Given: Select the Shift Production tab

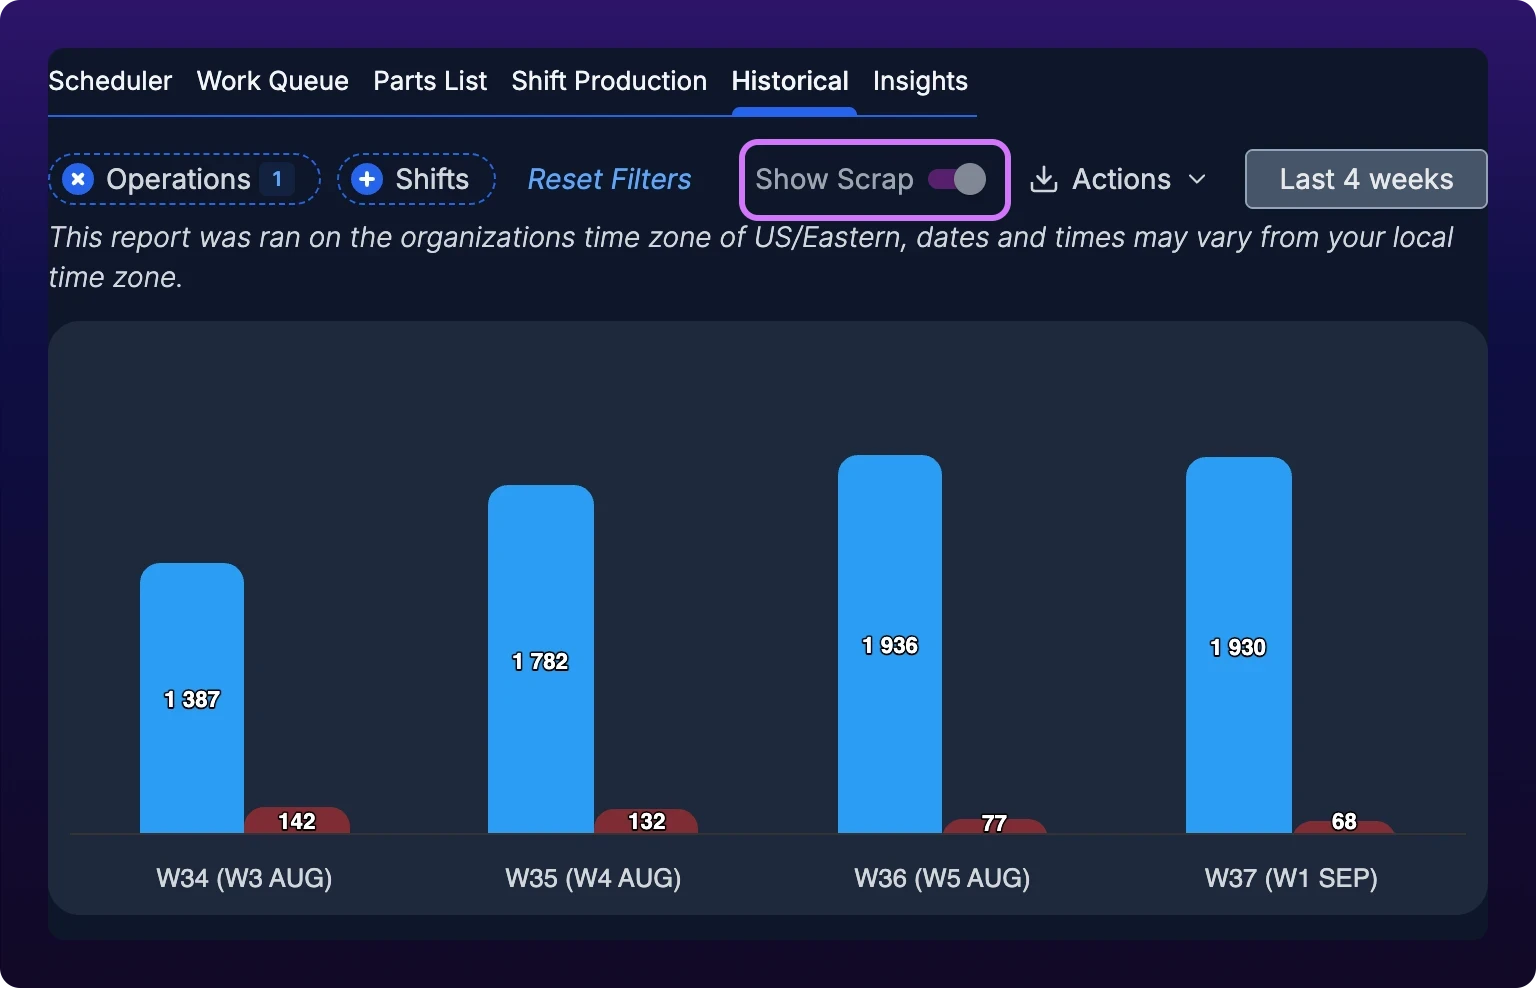Looking at the screenshot, I should point(609,81).
